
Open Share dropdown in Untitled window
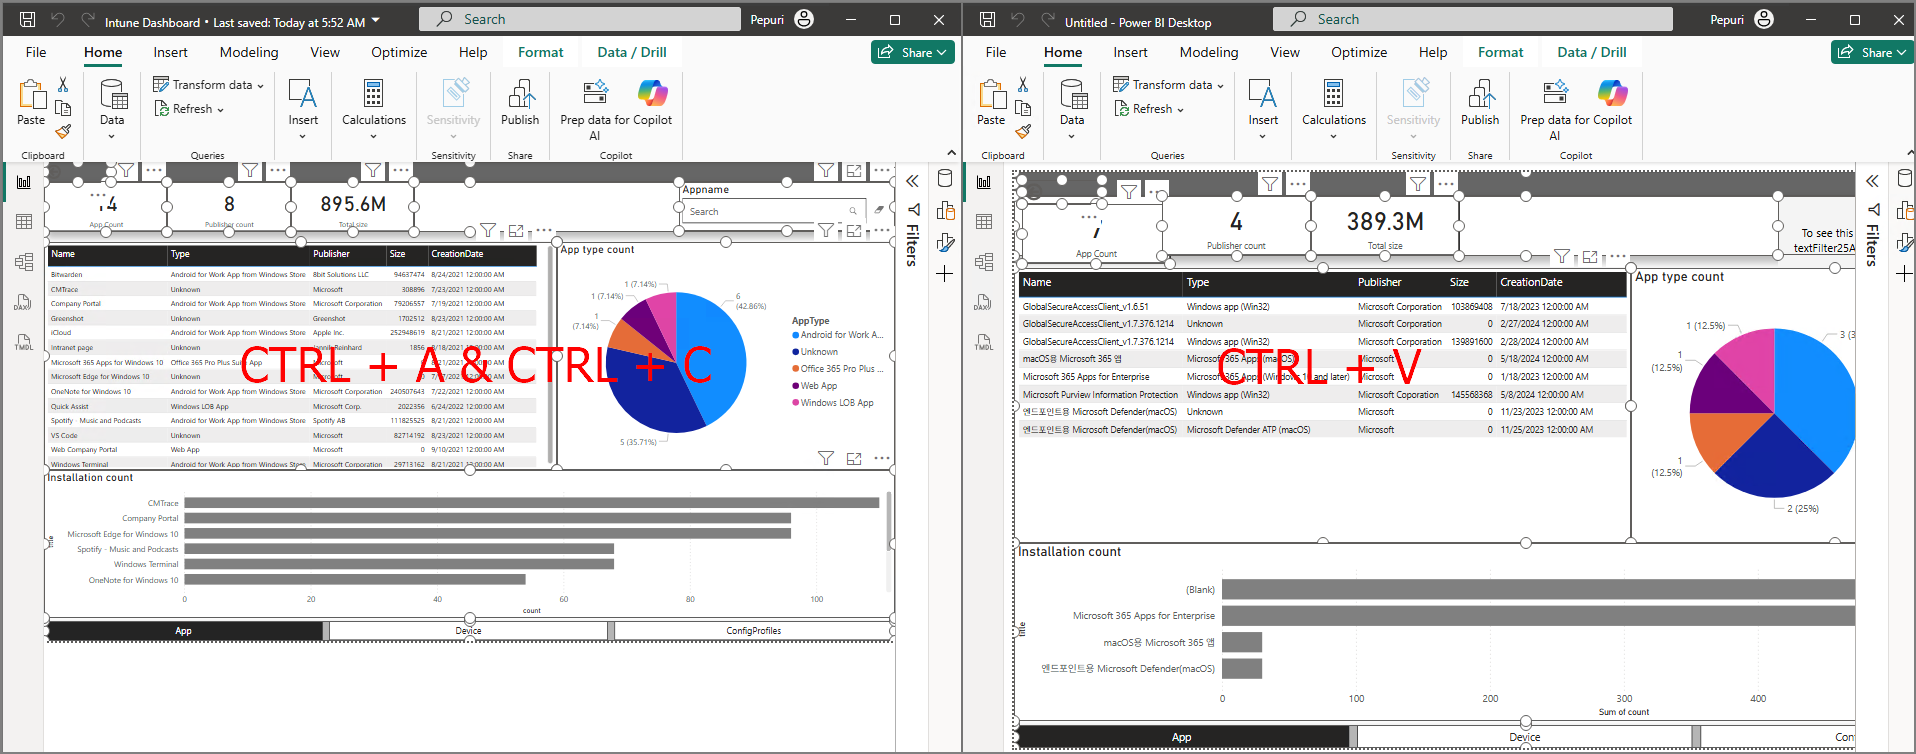tap(1872, 52)
